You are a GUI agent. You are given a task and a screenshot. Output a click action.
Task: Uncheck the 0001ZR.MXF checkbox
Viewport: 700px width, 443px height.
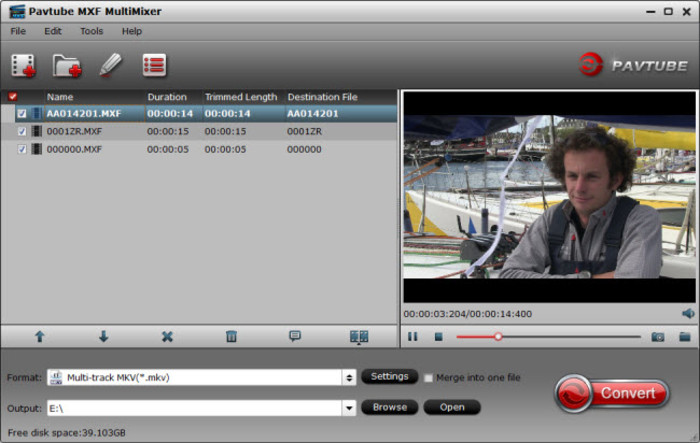click(x=21, y=131)
